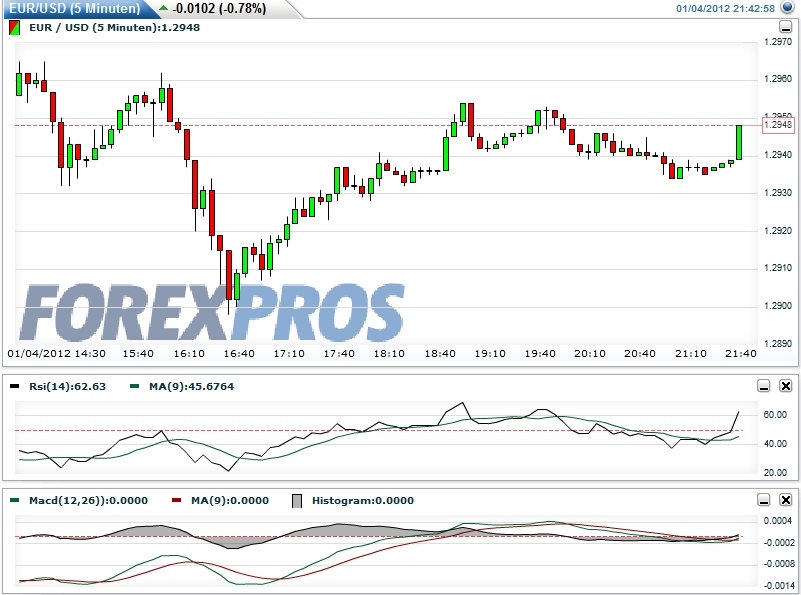Screen dimensions: 801x595
Task: Click the gray Histogram swatch in MACD legend
Action: pos(298,502)
